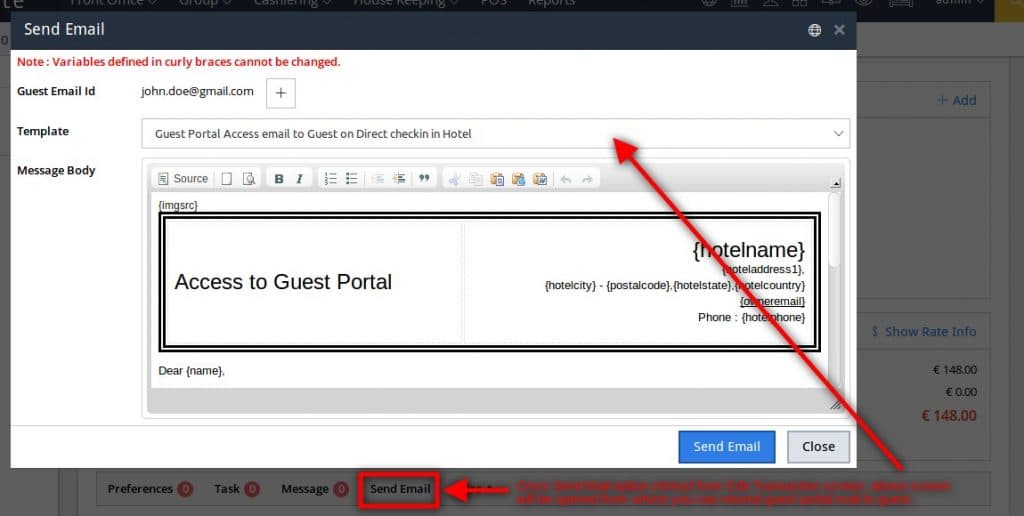1024x516 pixels.
Task: Click 'Dear {name},' line in message
Action: (x=191, y=370)
